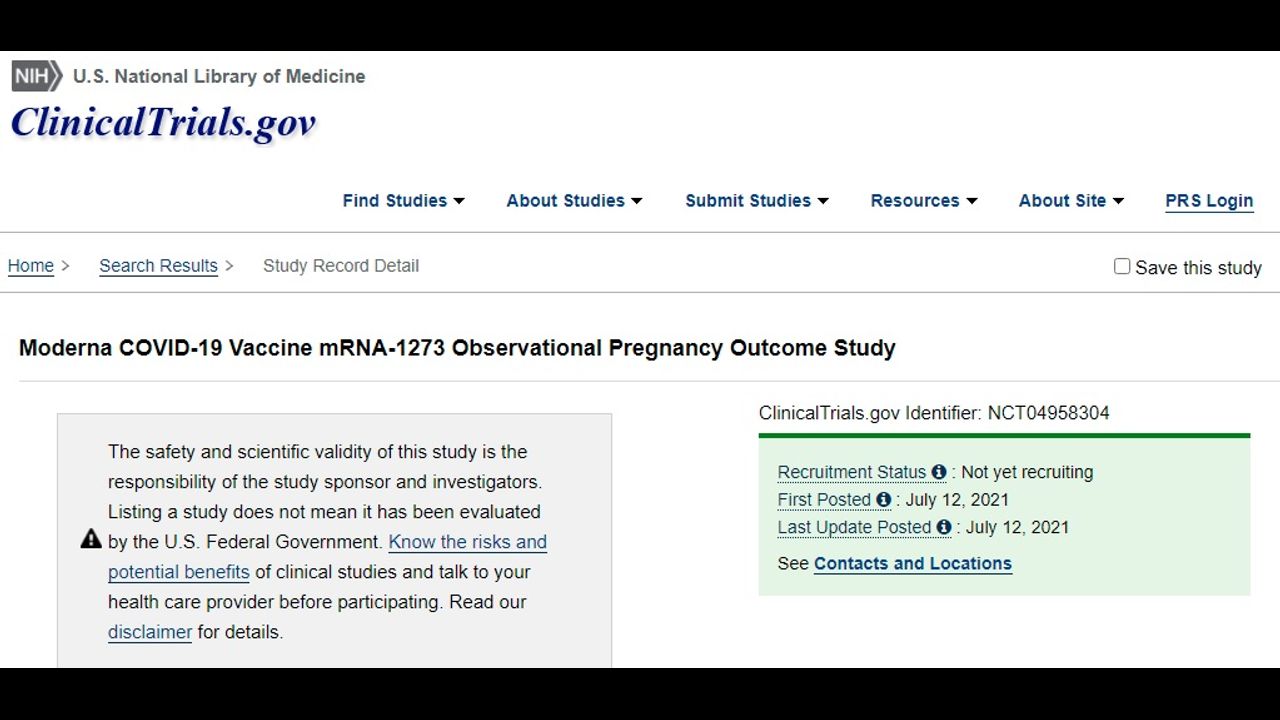Image resolution: width=1280 pixels, height=720 pixels.
Task: Click info icon next to Recruitment Status
Action: 938,472
